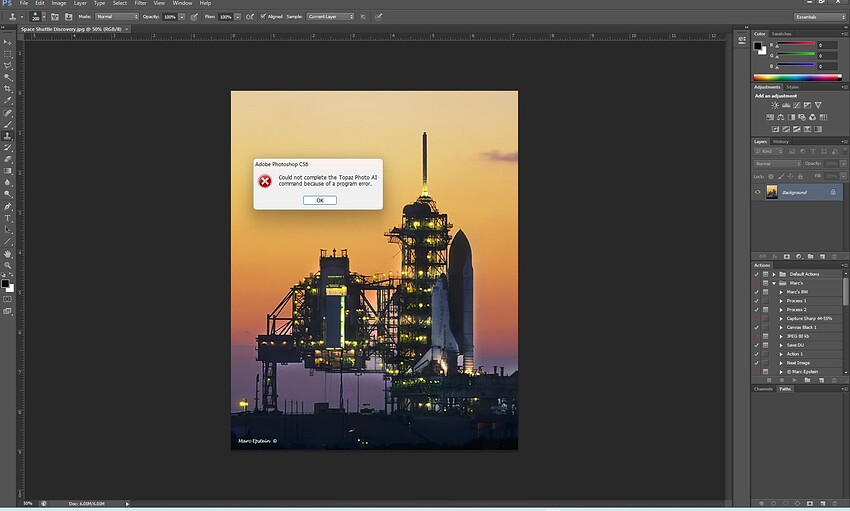Select the Horizontal Type tool
The width and height of the screenshot is (850, 511).
coord(8,218)
